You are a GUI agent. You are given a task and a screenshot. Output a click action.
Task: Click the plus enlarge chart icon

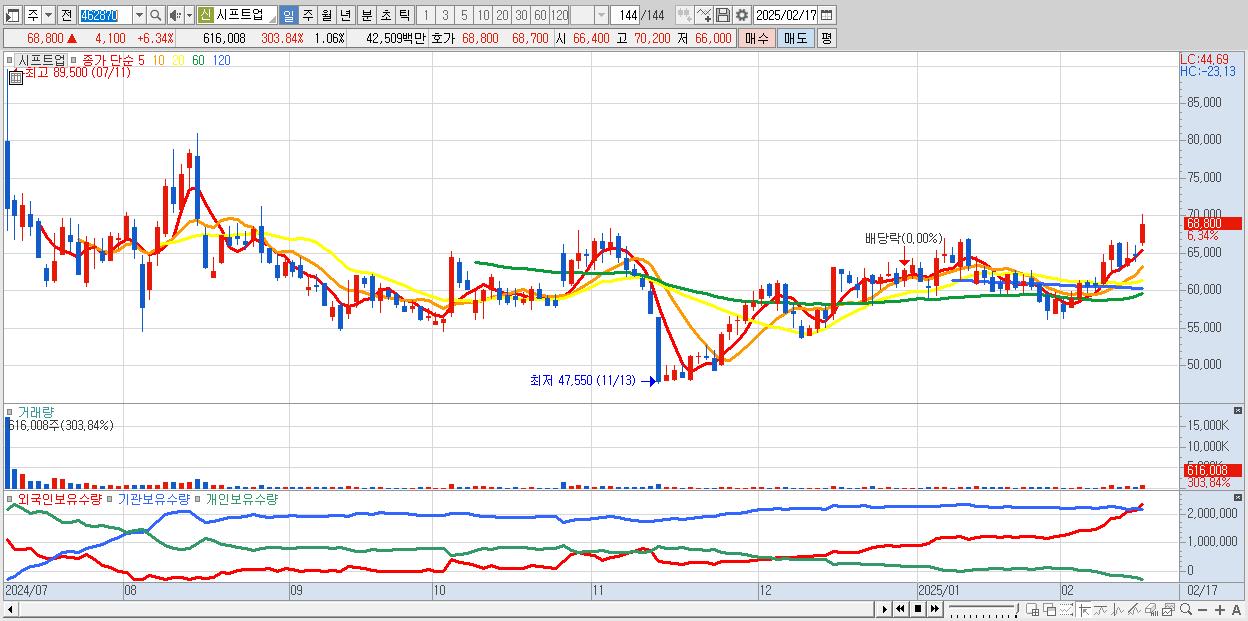(1220, 609)
